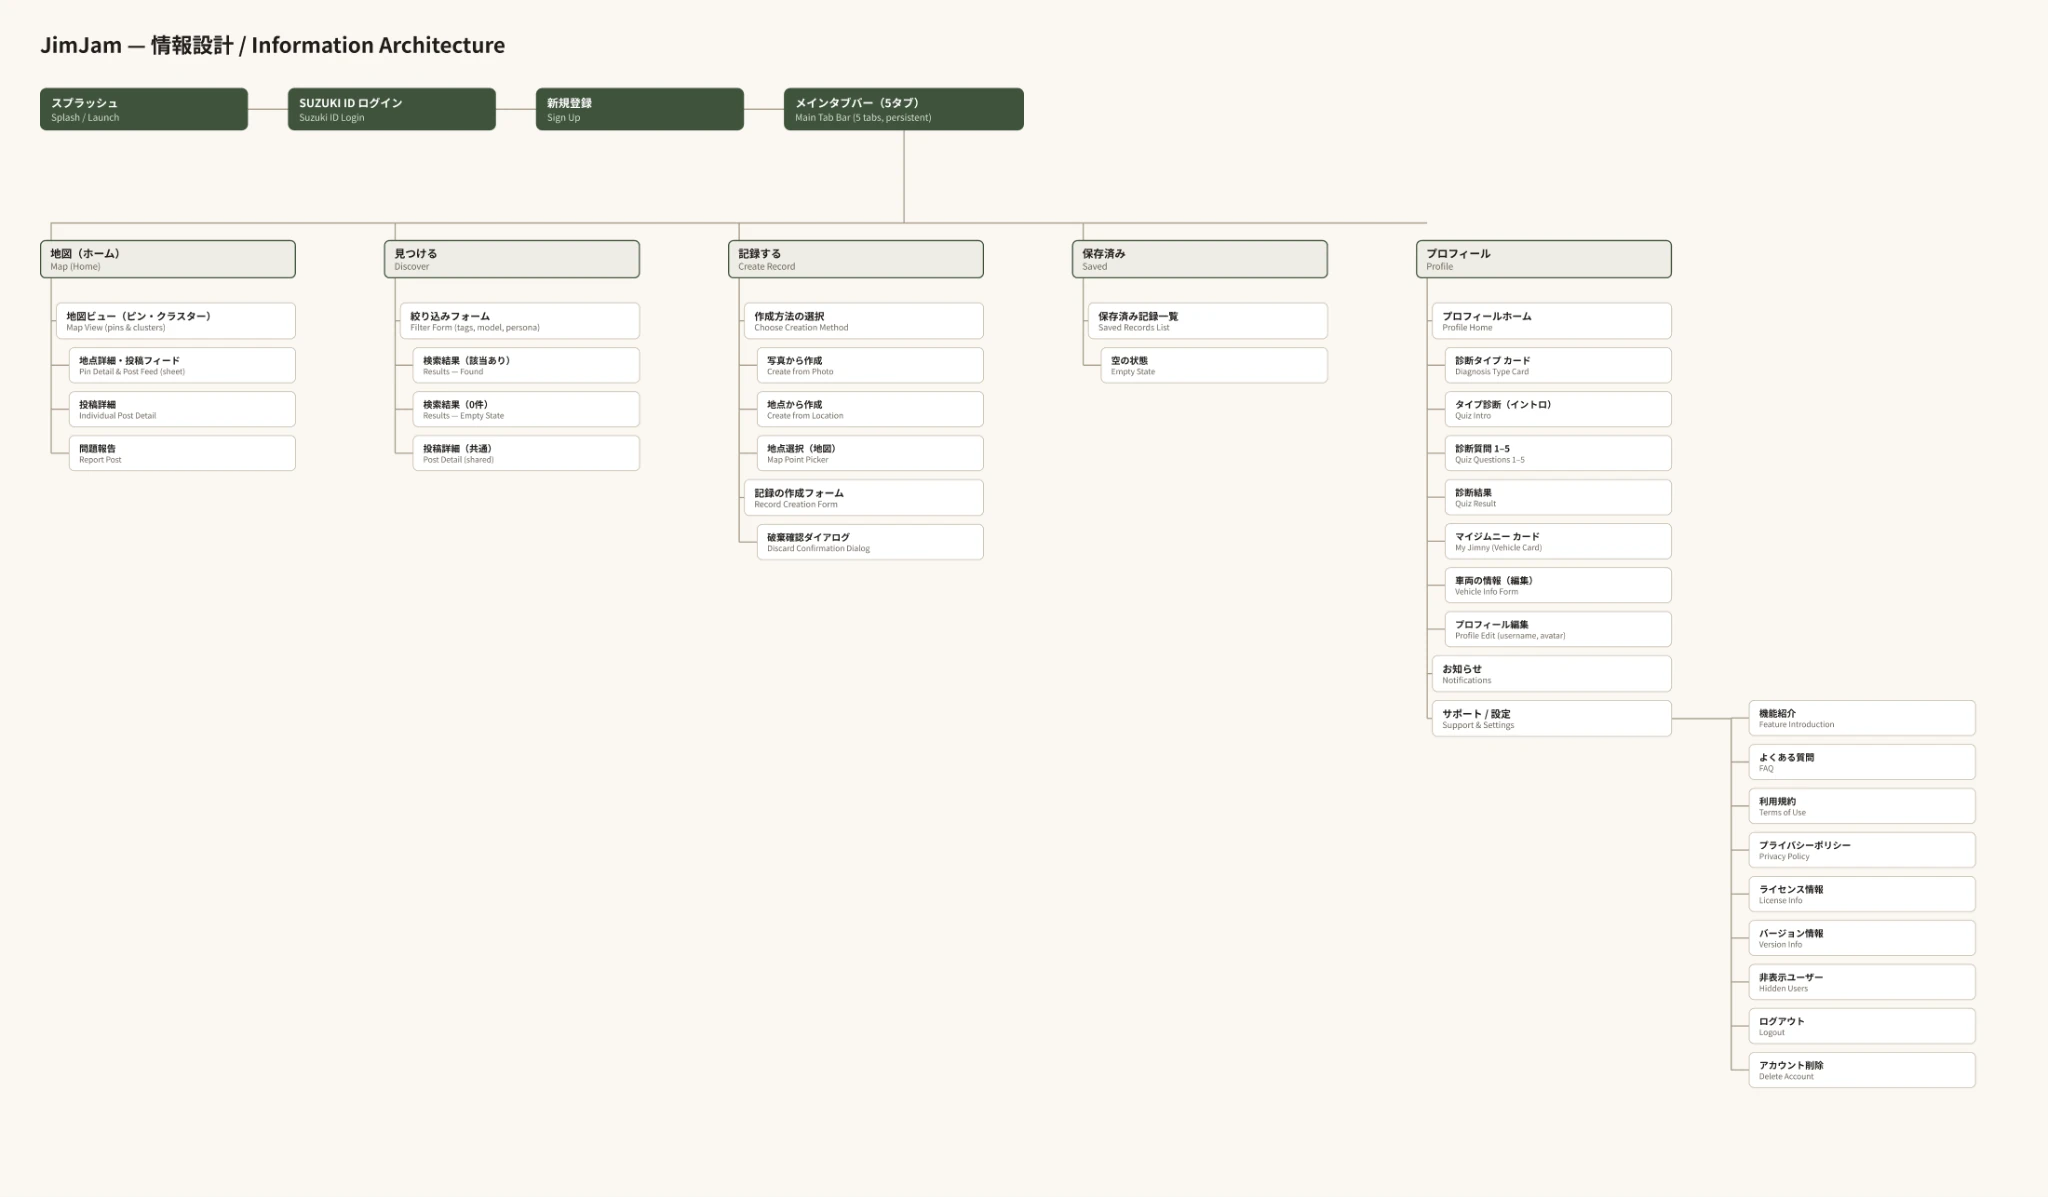Select the Saved Records List card
This screenshot has width=2048, height=1197.
[1208, 321]
